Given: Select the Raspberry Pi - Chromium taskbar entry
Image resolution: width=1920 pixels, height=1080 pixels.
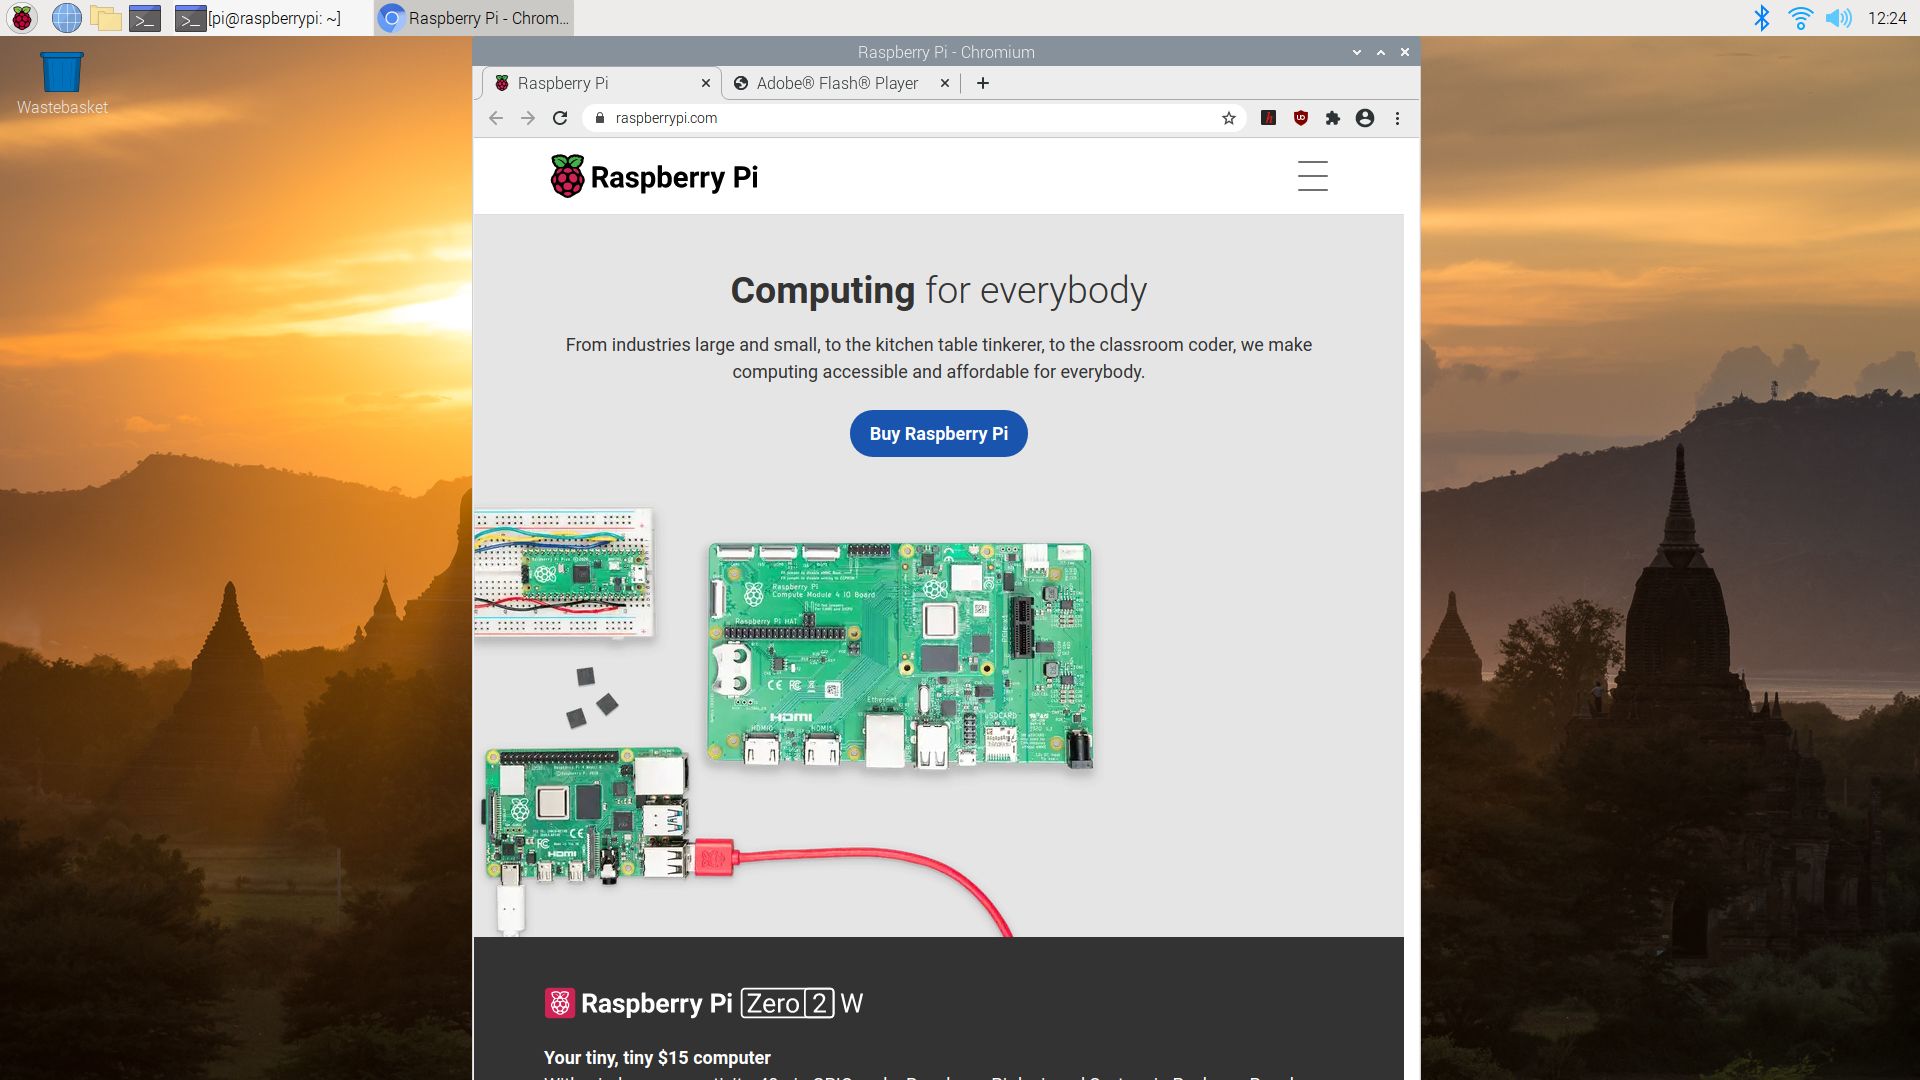Looking at the screenshot, I should coord(474,18).
